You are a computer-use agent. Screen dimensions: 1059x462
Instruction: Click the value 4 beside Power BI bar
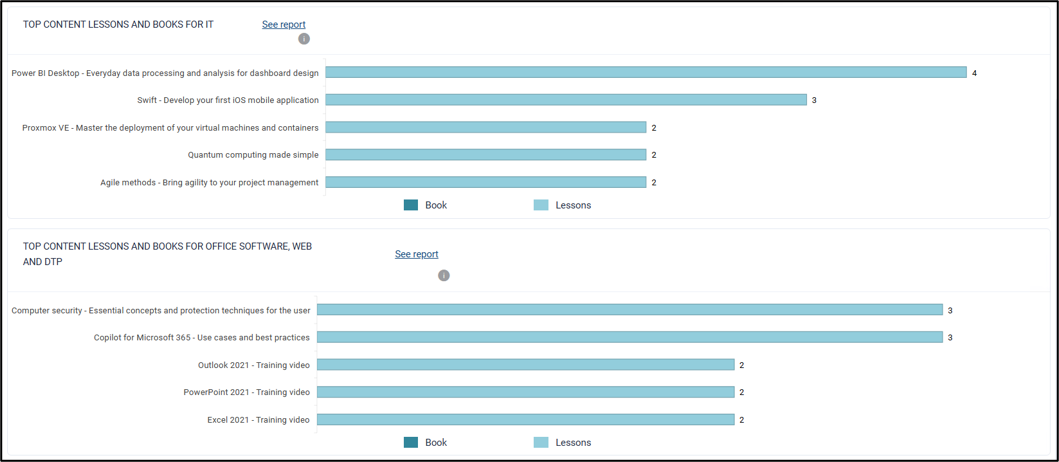point(975,73)
